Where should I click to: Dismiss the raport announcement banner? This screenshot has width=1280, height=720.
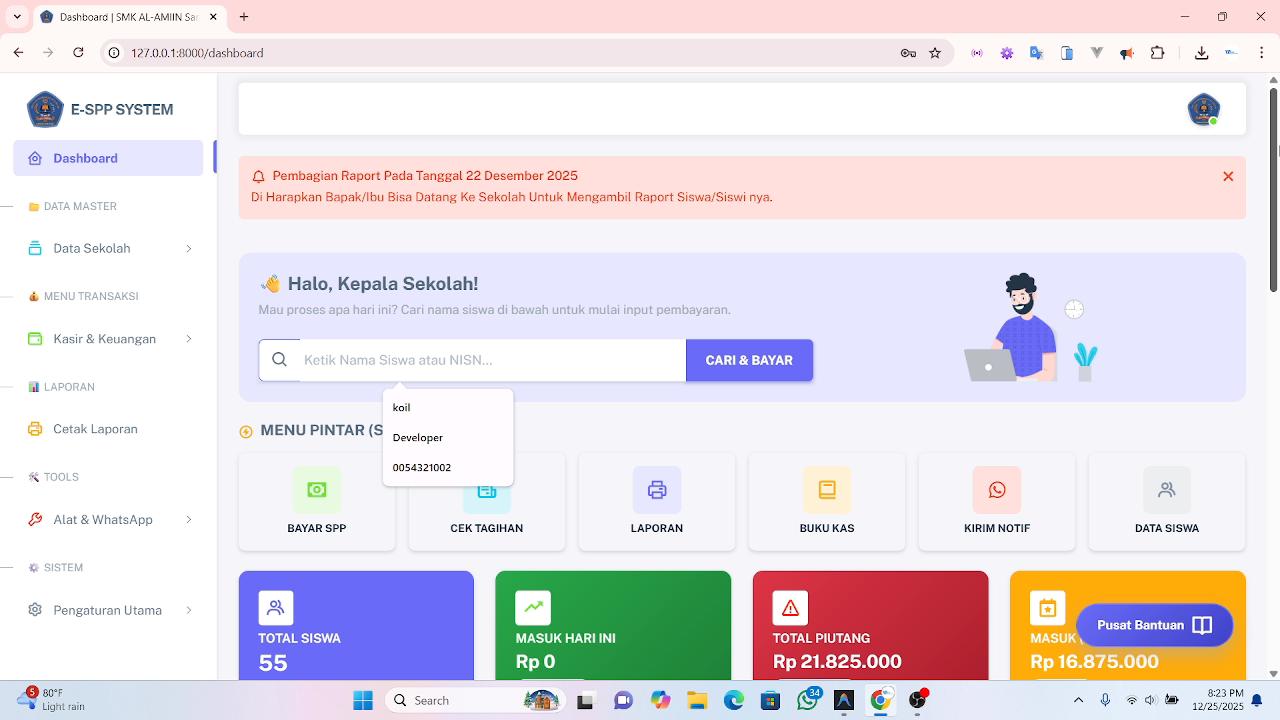click(x=1228, y=176)
